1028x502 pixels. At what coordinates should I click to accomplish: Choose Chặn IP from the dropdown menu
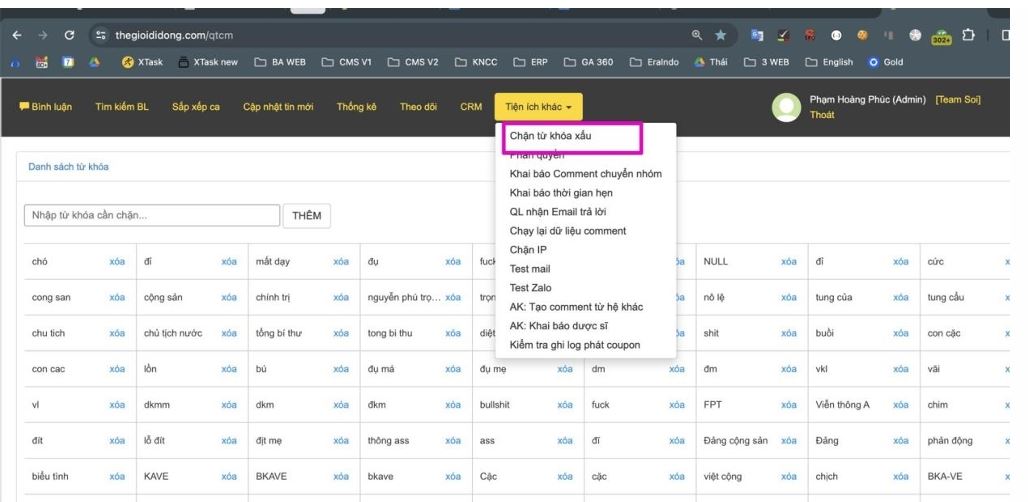click(535, 250)
